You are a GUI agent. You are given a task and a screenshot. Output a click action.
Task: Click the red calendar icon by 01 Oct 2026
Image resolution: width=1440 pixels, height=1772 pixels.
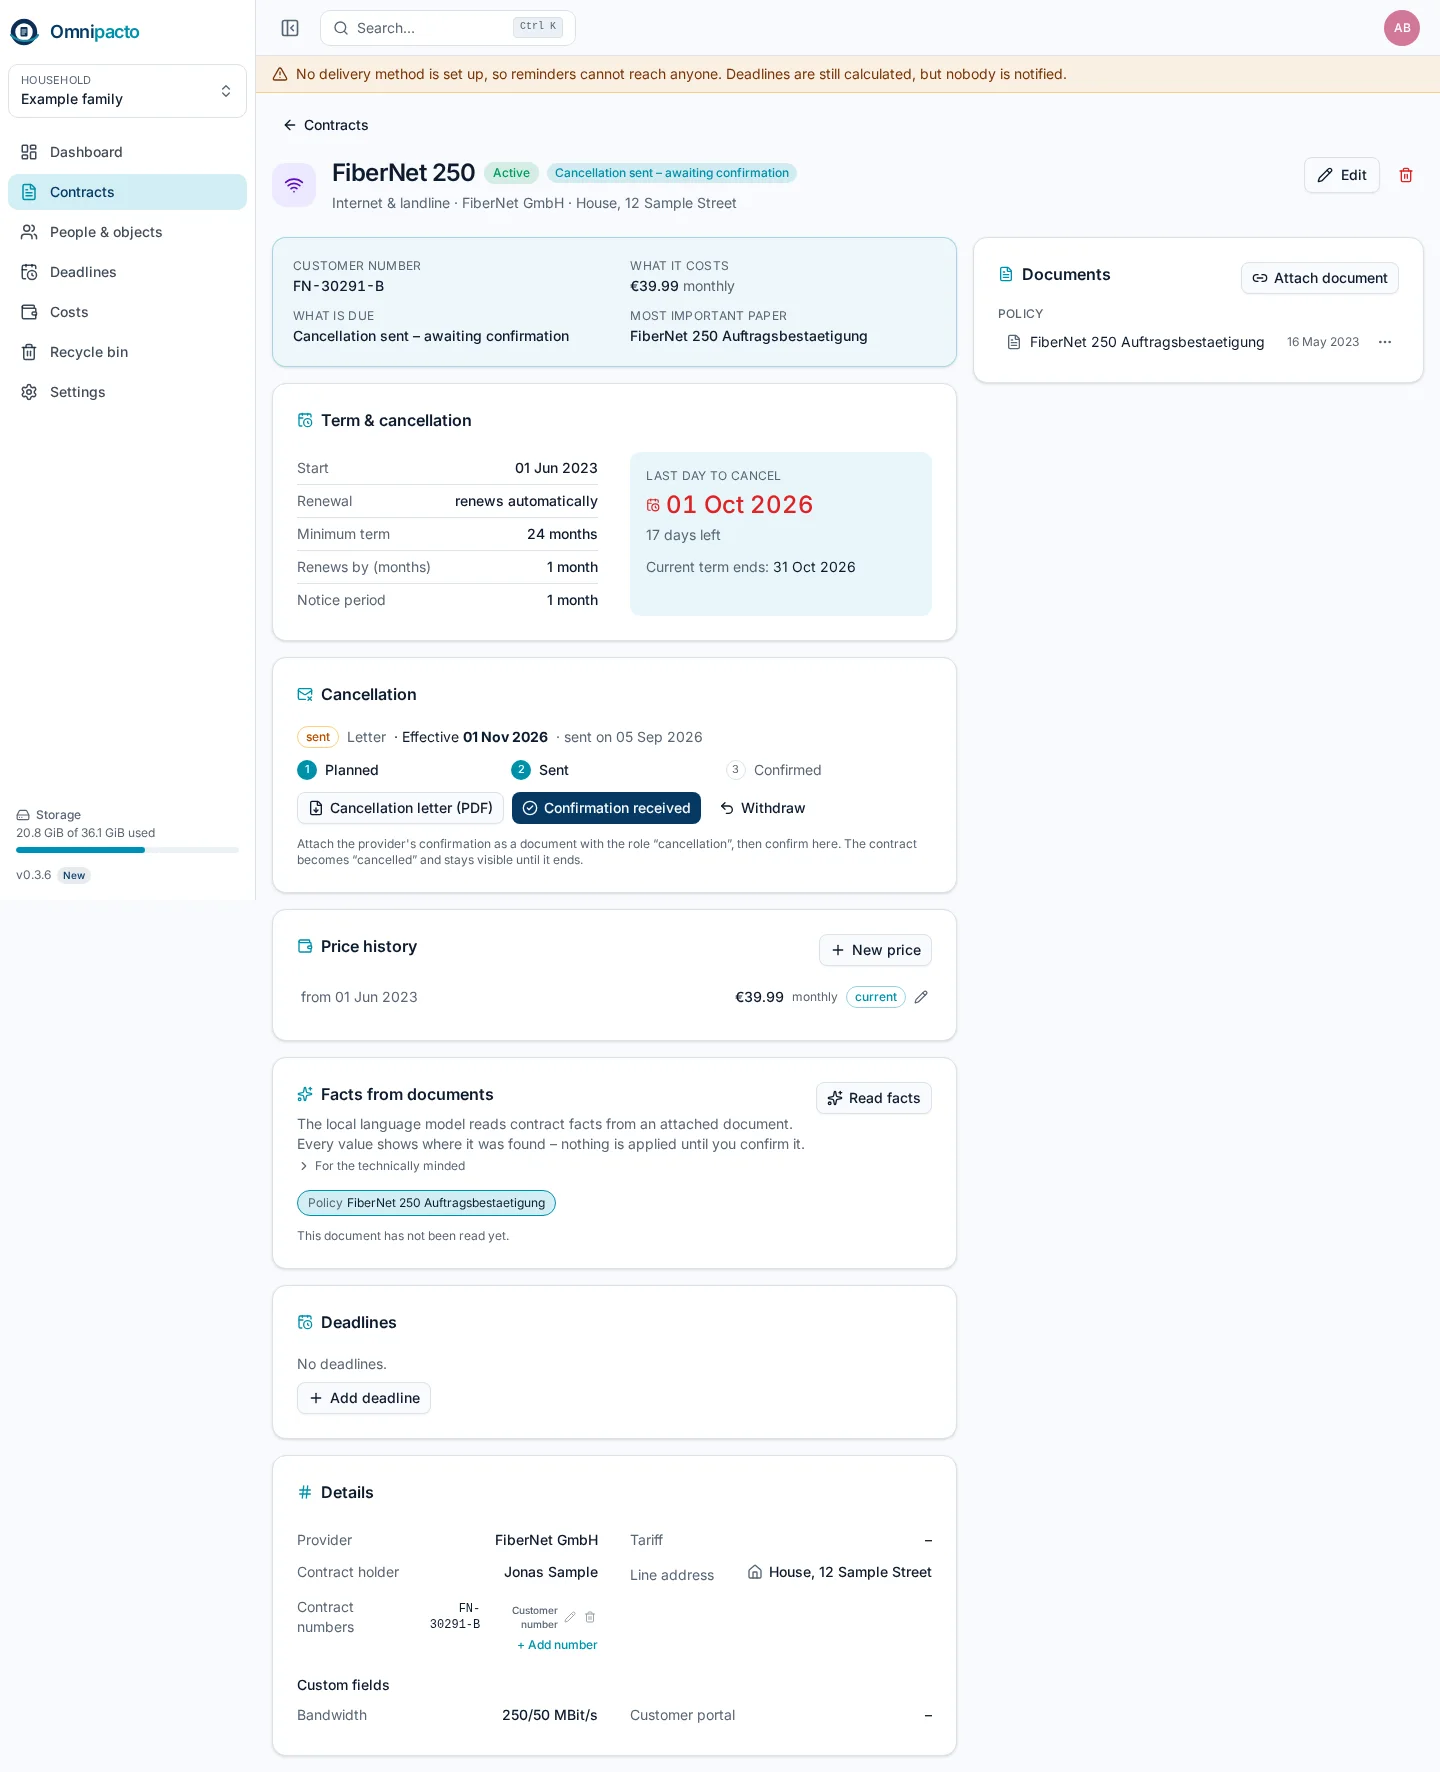(x=653, y=506)
